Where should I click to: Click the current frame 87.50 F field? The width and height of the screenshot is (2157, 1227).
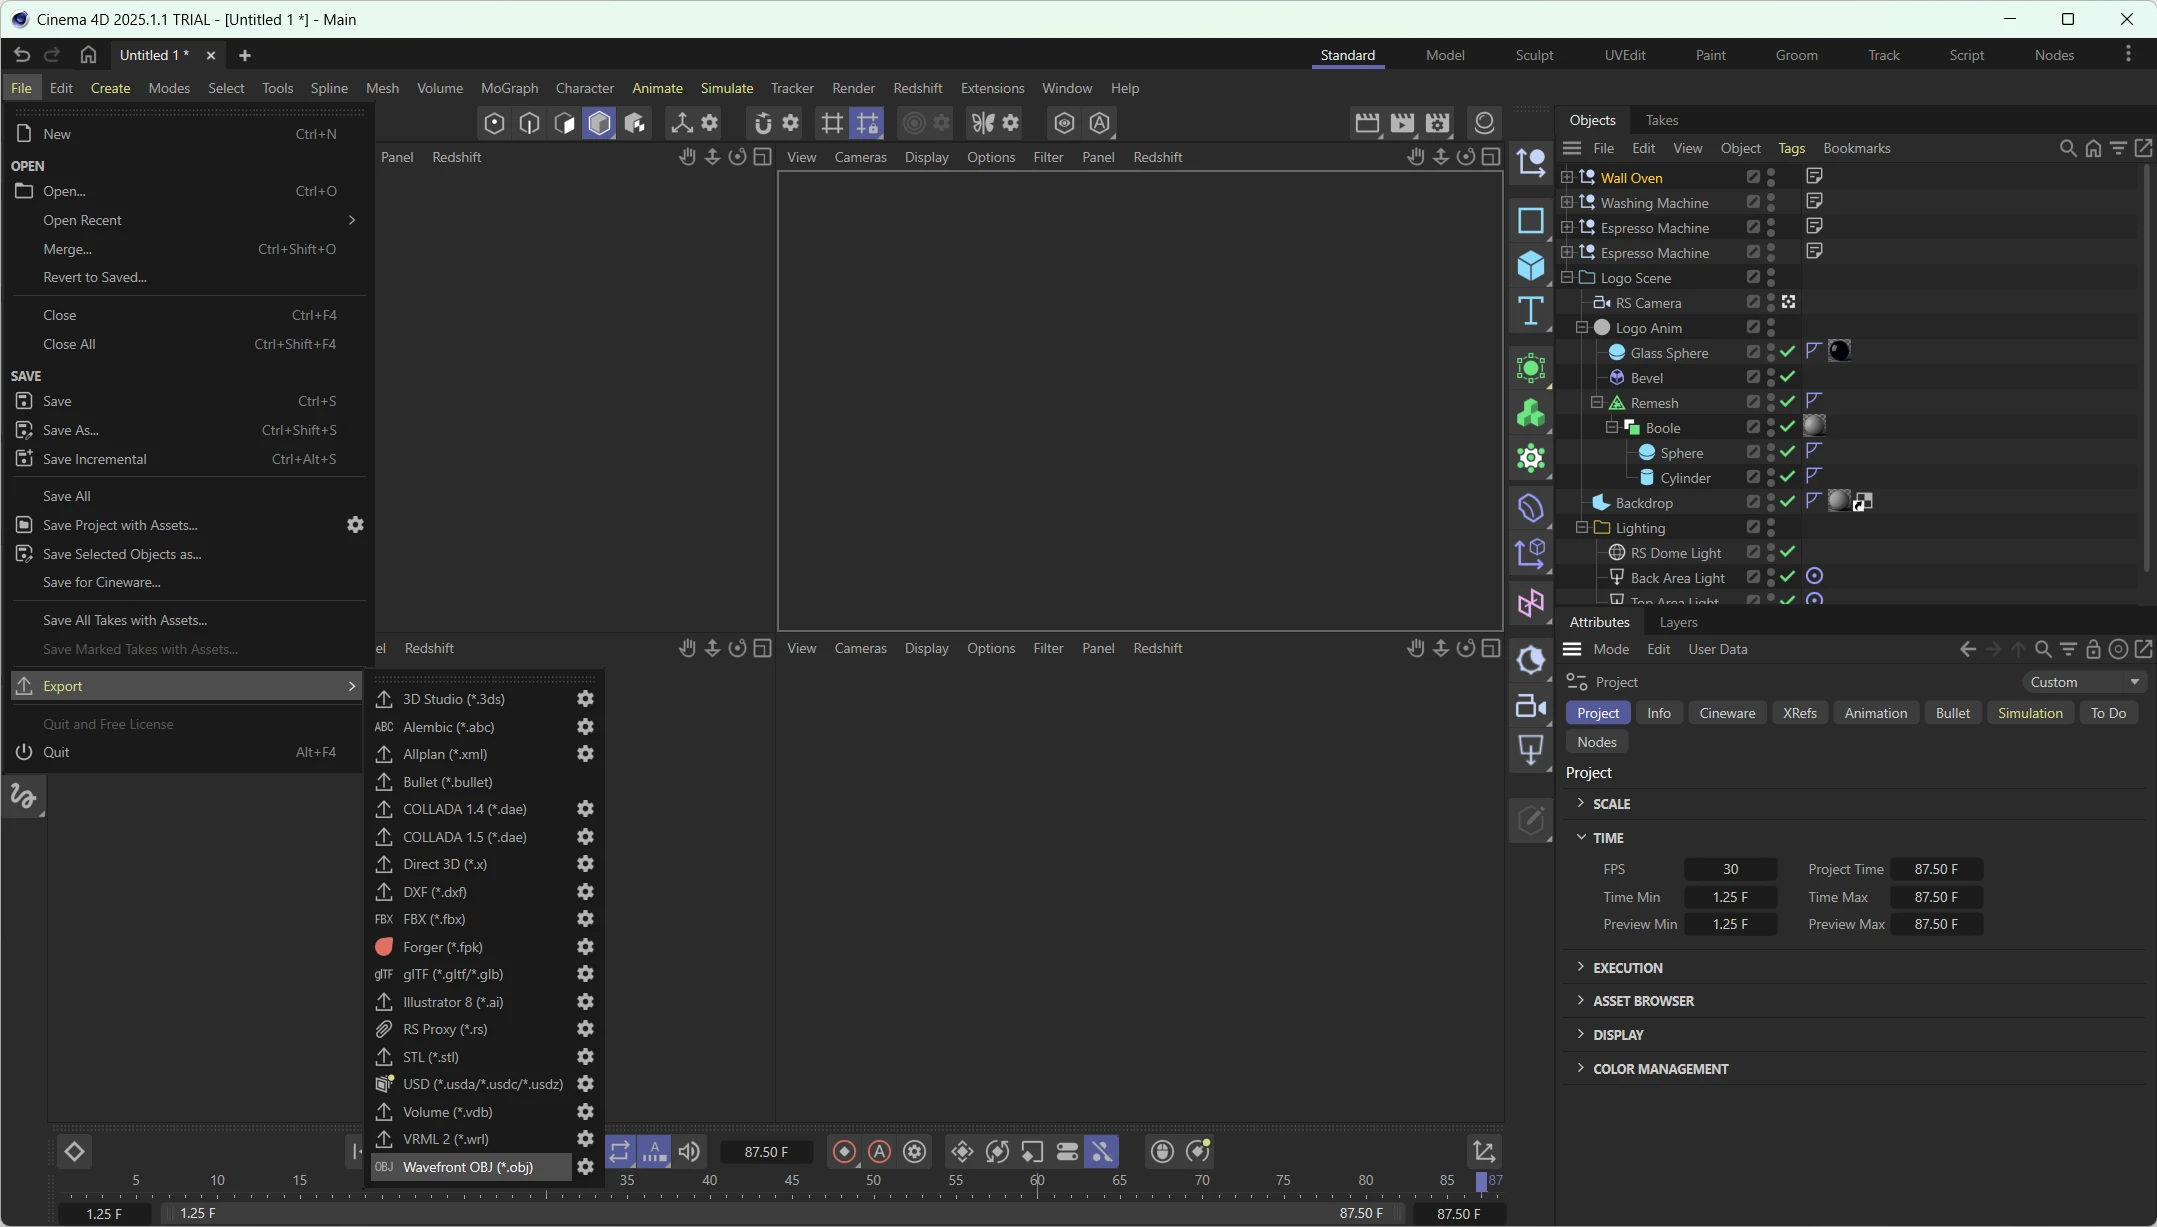(x=767, y=1152)
